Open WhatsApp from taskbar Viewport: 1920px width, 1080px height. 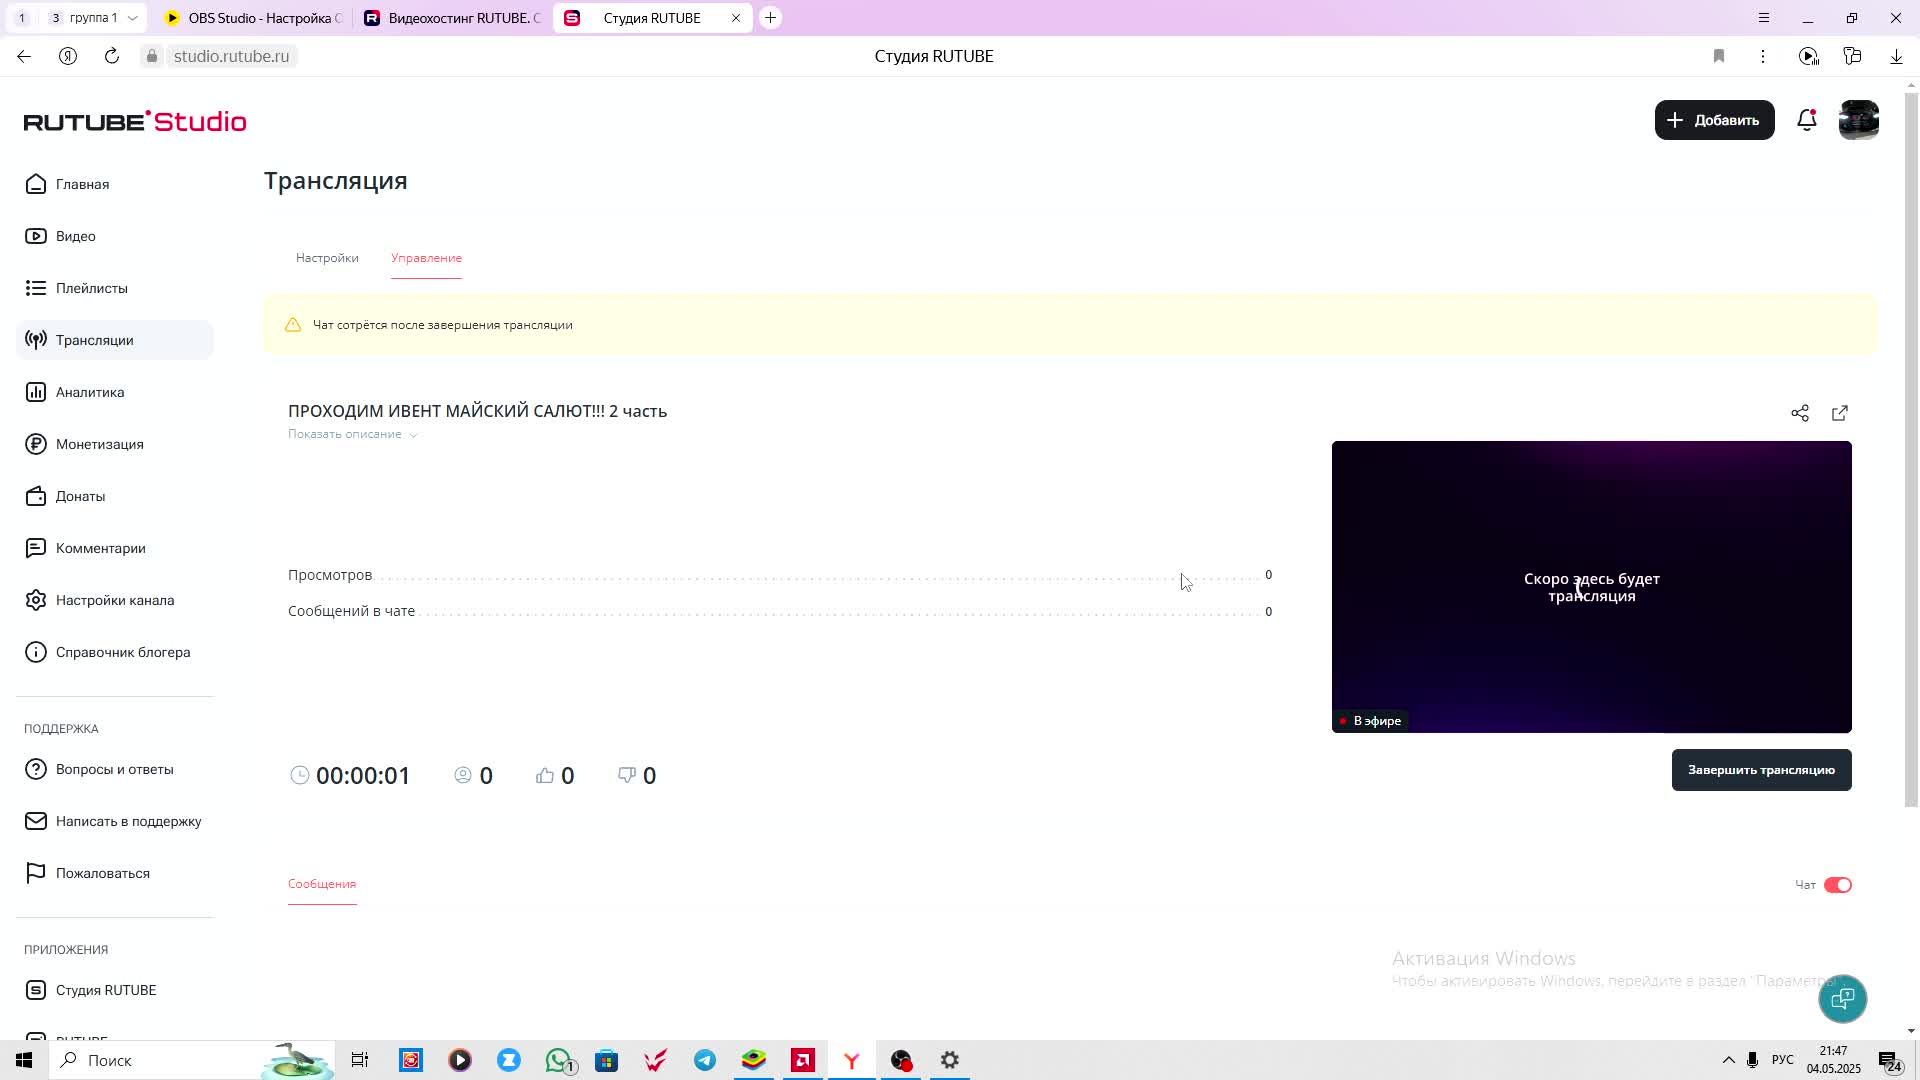(x=559, y=1060)
